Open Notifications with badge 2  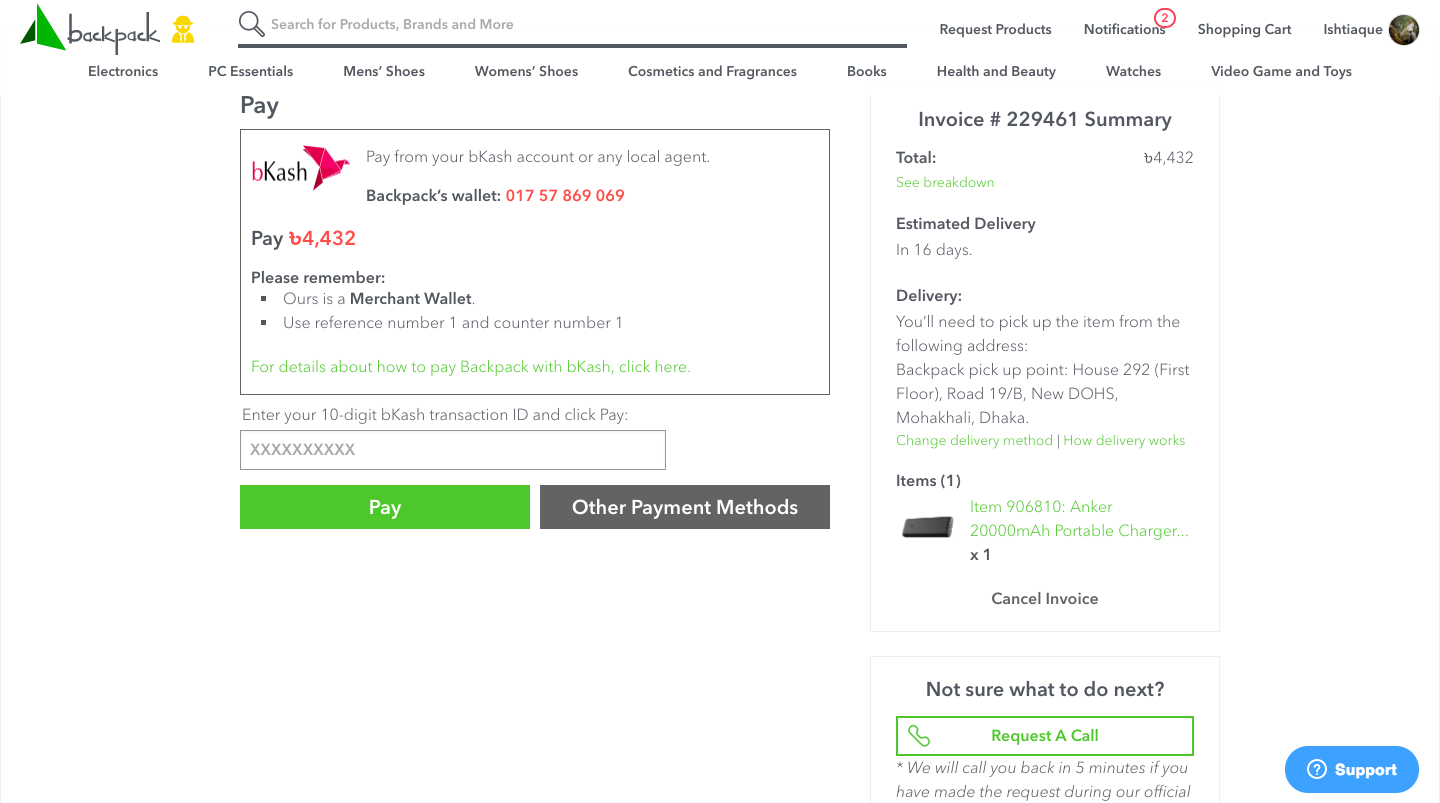tap(1126, 28)
